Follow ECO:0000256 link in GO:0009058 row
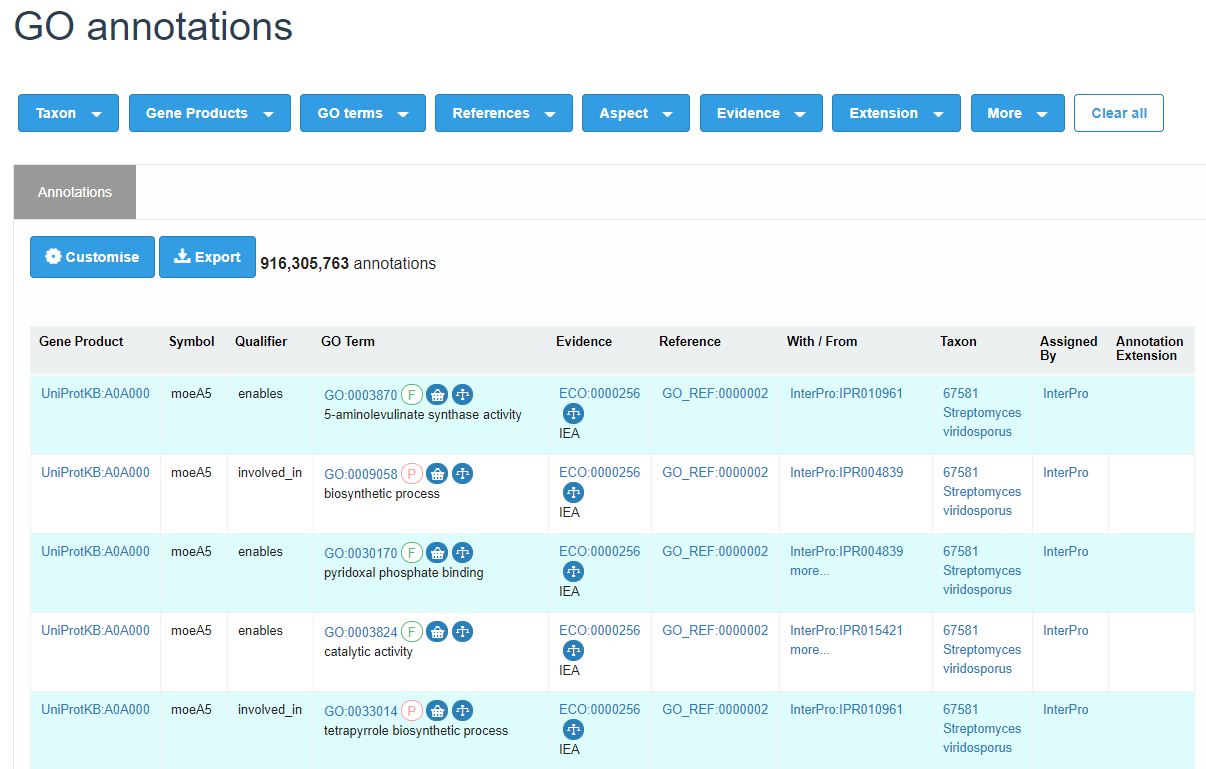The height and width of the screenshot is (769, 1206). pos(599,472)
